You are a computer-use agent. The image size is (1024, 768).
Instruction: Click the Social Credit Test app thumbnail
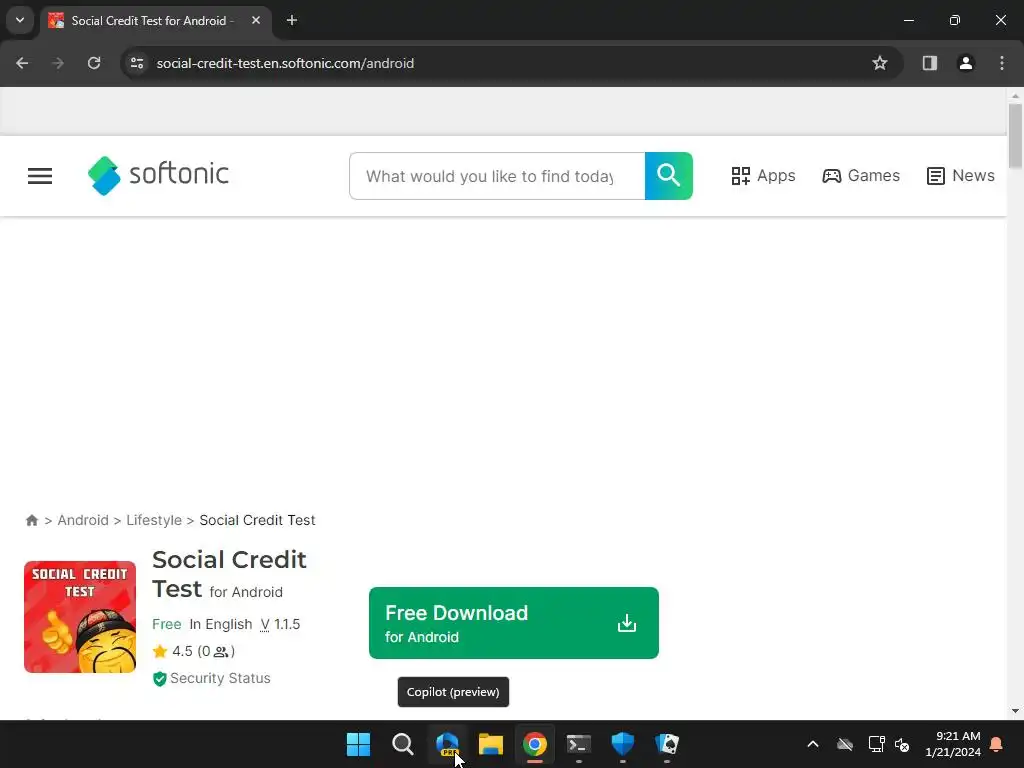click(80, 617)
